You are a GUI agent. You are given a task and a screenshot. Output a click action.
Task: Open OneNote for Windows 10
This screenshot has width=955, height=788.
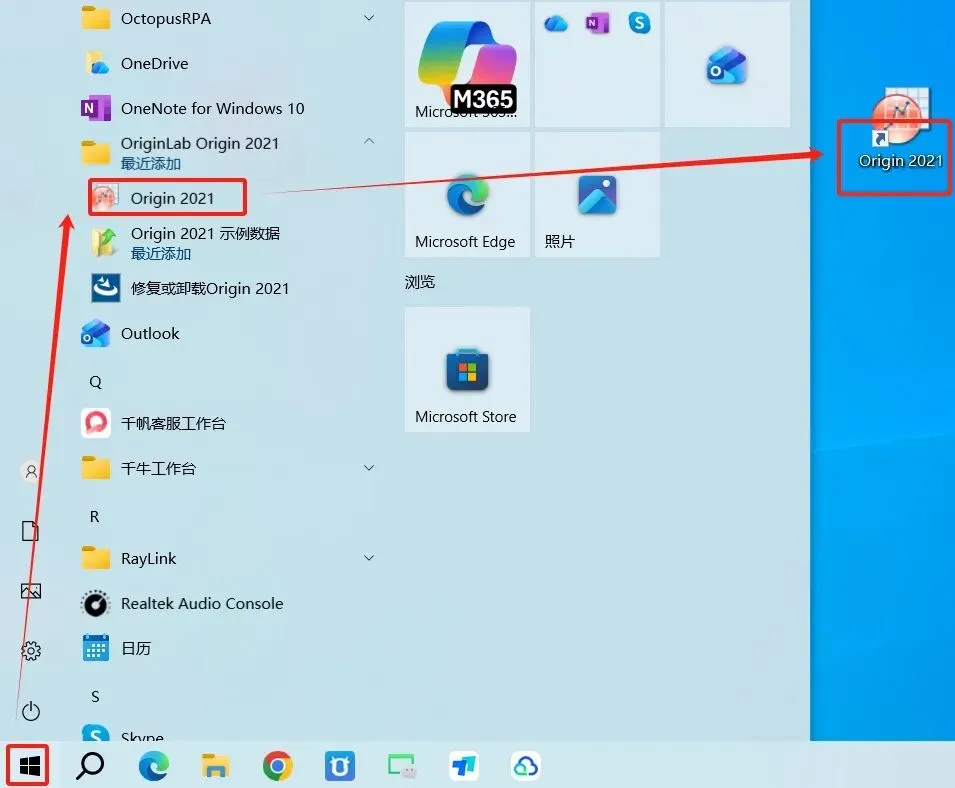click(228, 108)
